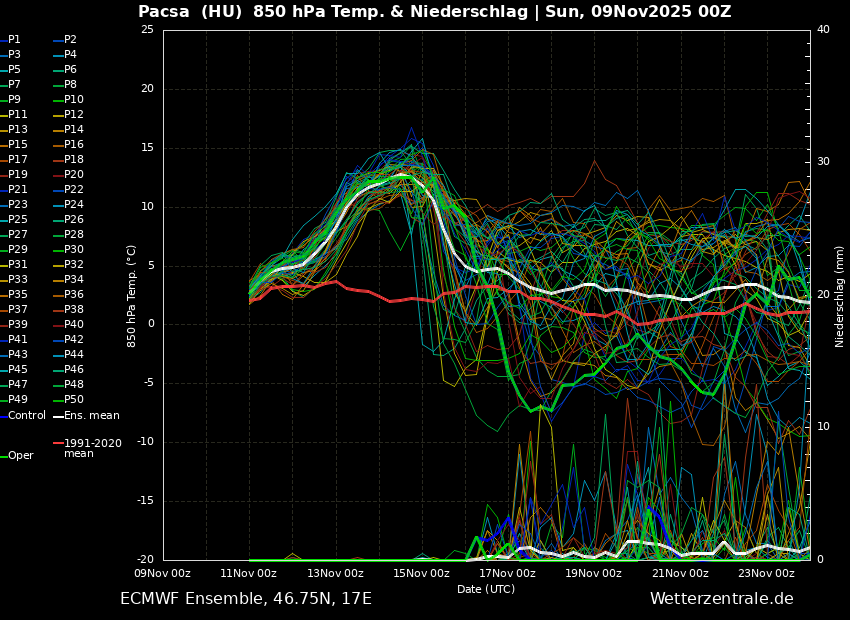Click the 40 tick on precipitation axis
The image size is (850, 620).
click(823, 30)
